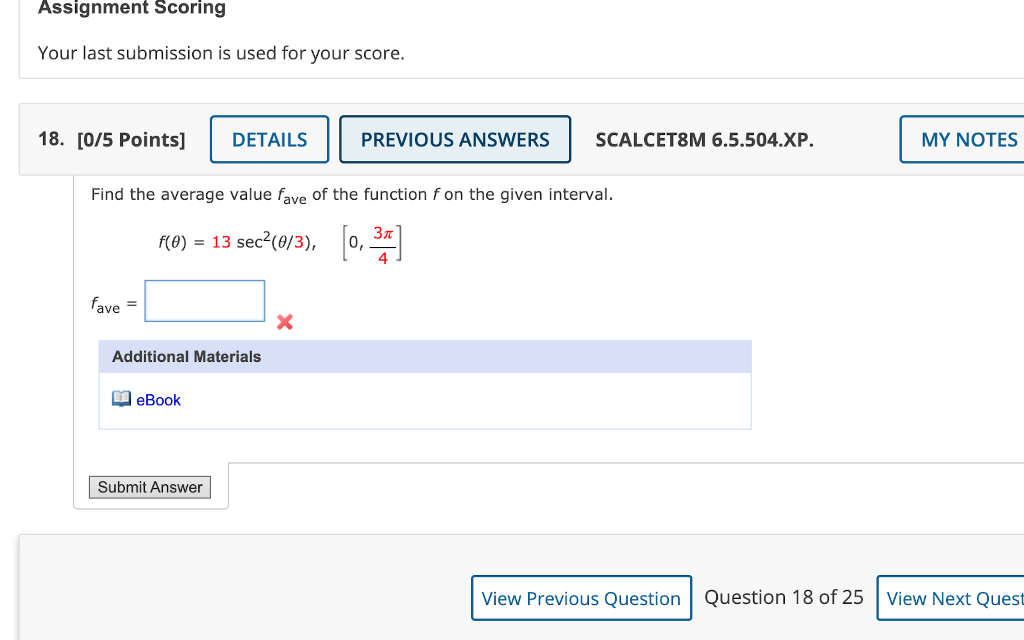
Task: Select question number 18 heading
Action: pyautogui.click(x=47, y=139)
